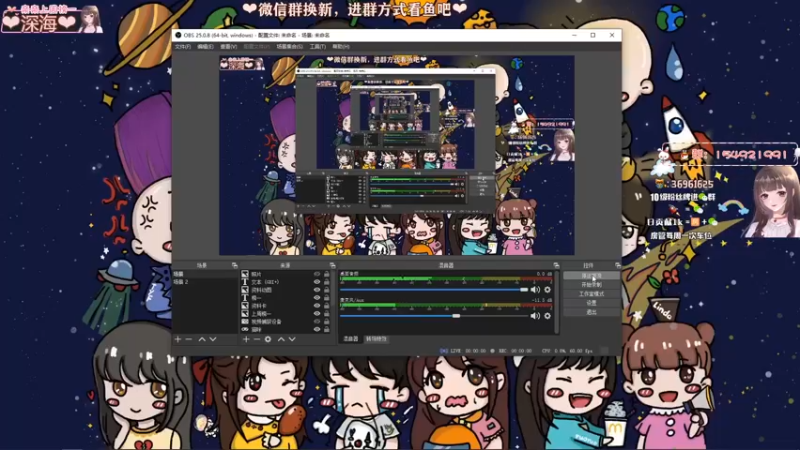Open the 工具(T) menu
This screenshot has width=800, height=450.
(x=318, y=46)
